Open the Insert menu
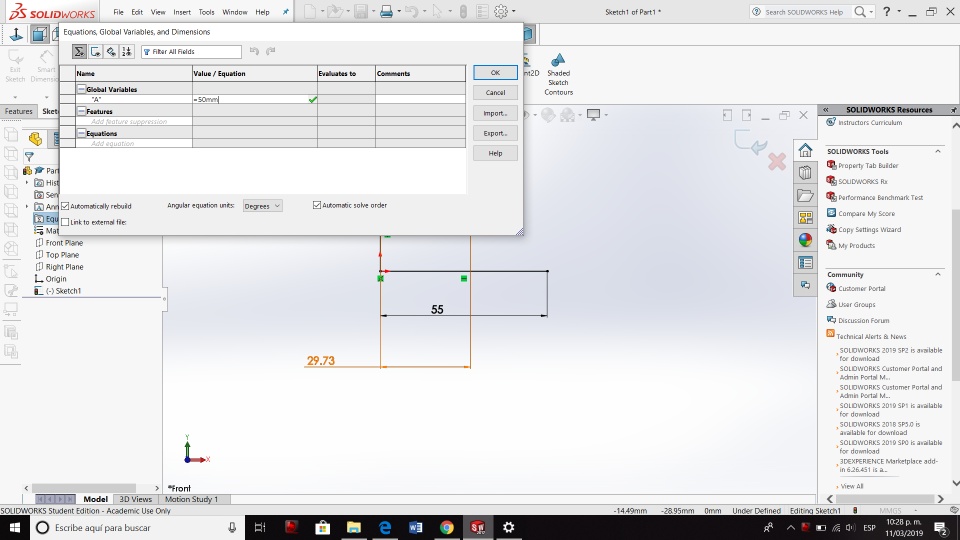 coord(182,12)
